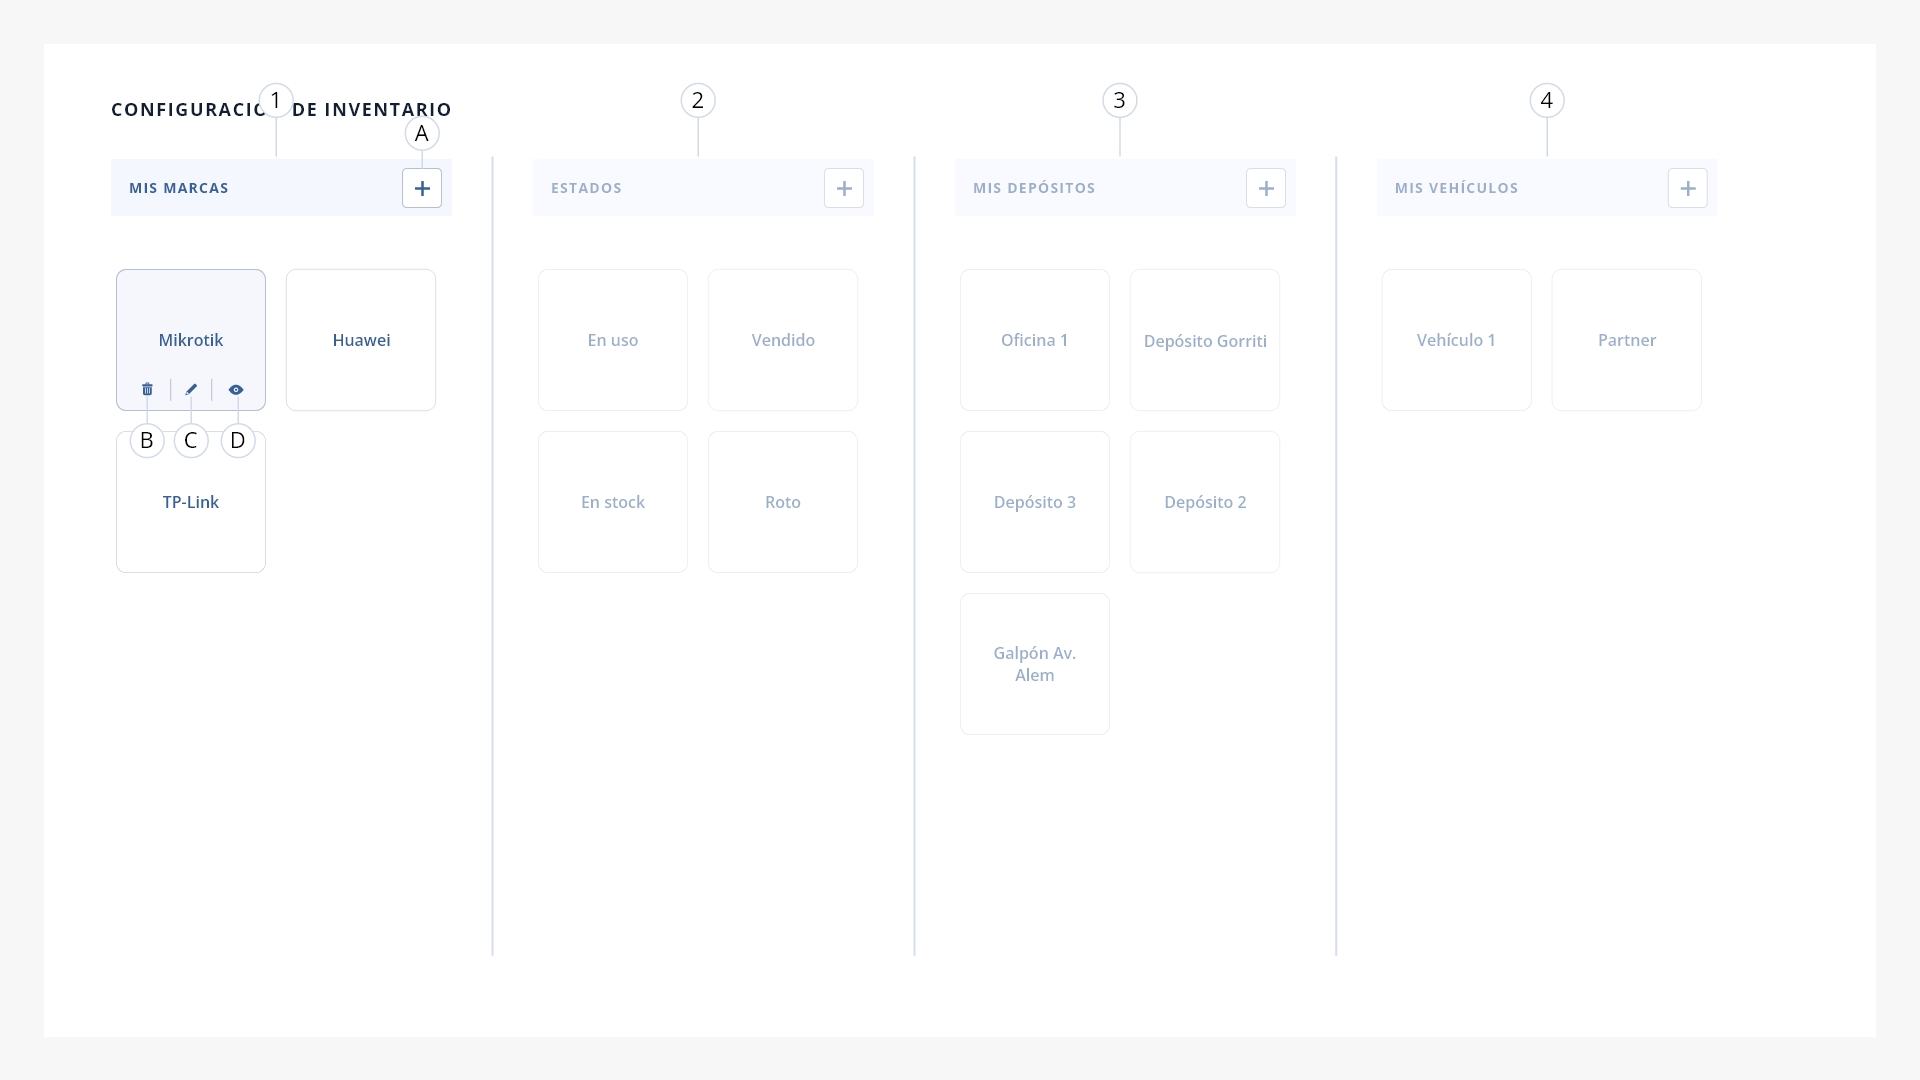Select the Vehículo 1 card
Screen dimensions: 1920x1080
[x=1457, y=340]
